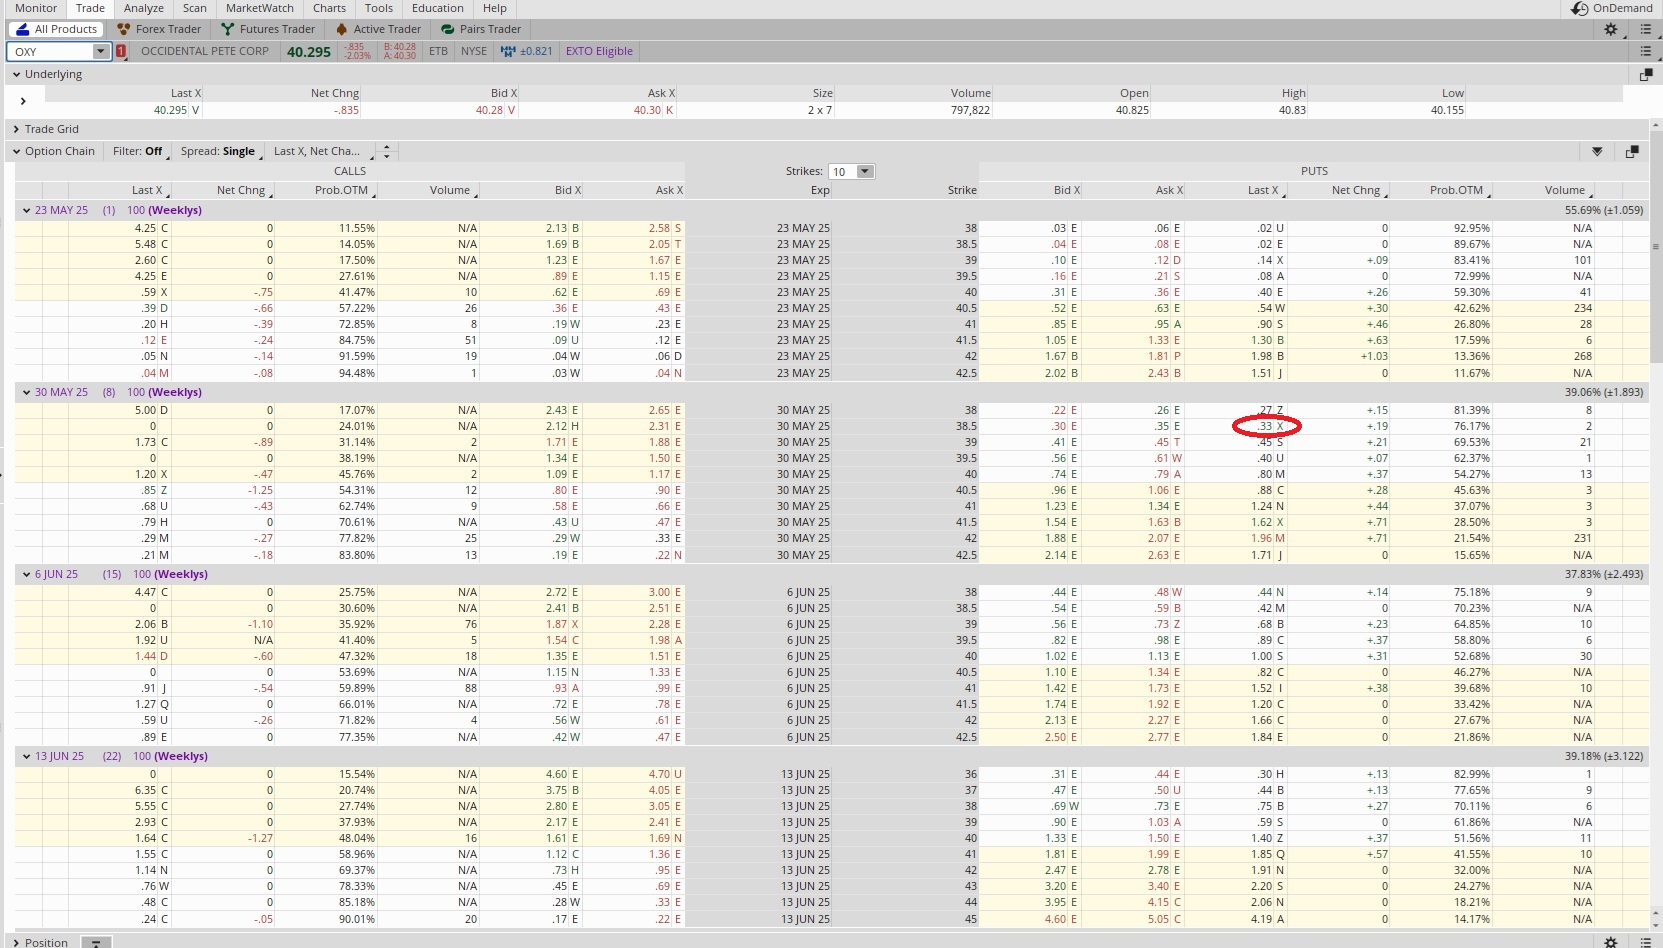This screenshot has height=948, width=1663.
Task: Collapse the 23 MAY 25 expiration group
Action: coord(26,210)
